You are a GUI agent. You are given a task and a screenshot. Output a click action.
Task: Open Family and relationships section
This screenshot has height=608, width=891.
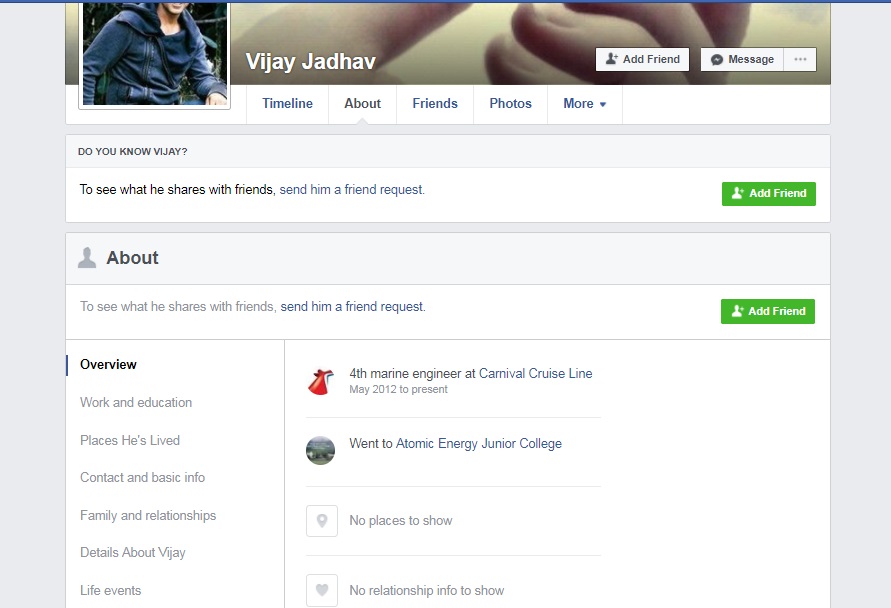coord(148,515)
